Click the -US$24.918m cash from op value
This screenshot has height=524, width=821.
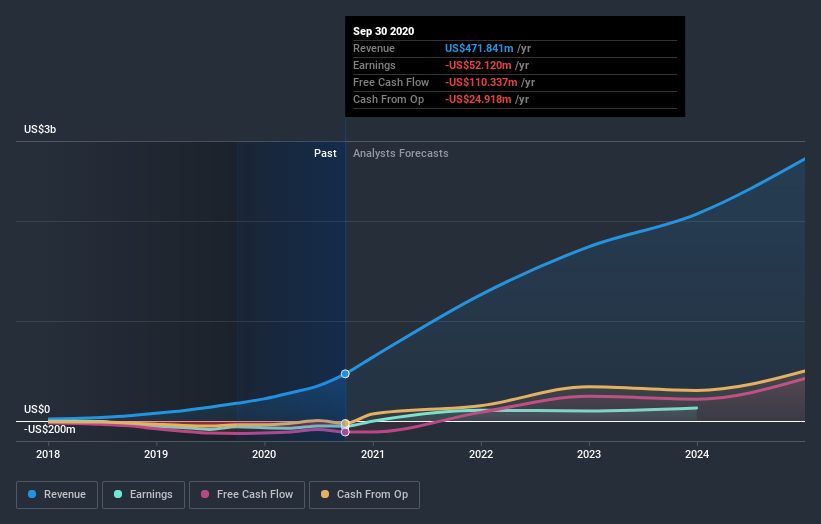[x=478, y=99]
